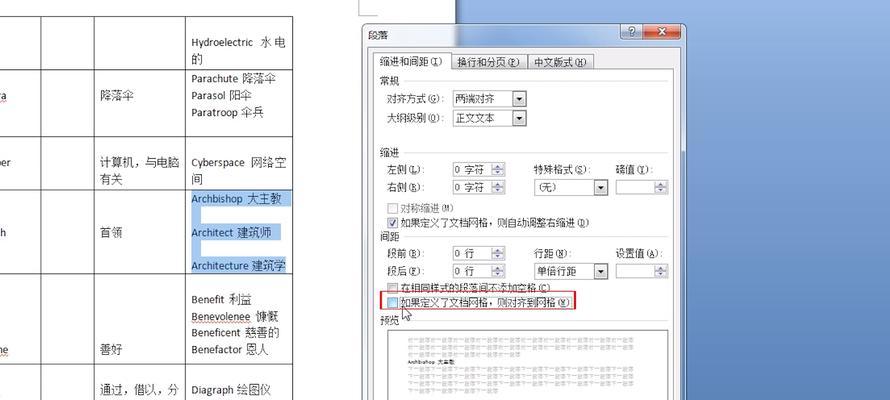Click the selected 'Architect 建筑师' line

231,233
